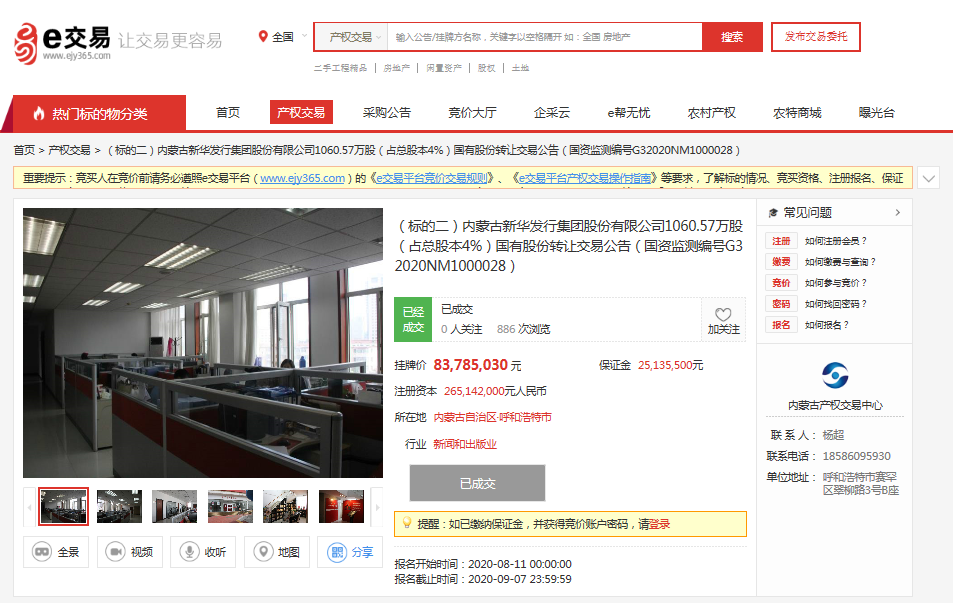Open the 地图 map view

coord(277,552)
